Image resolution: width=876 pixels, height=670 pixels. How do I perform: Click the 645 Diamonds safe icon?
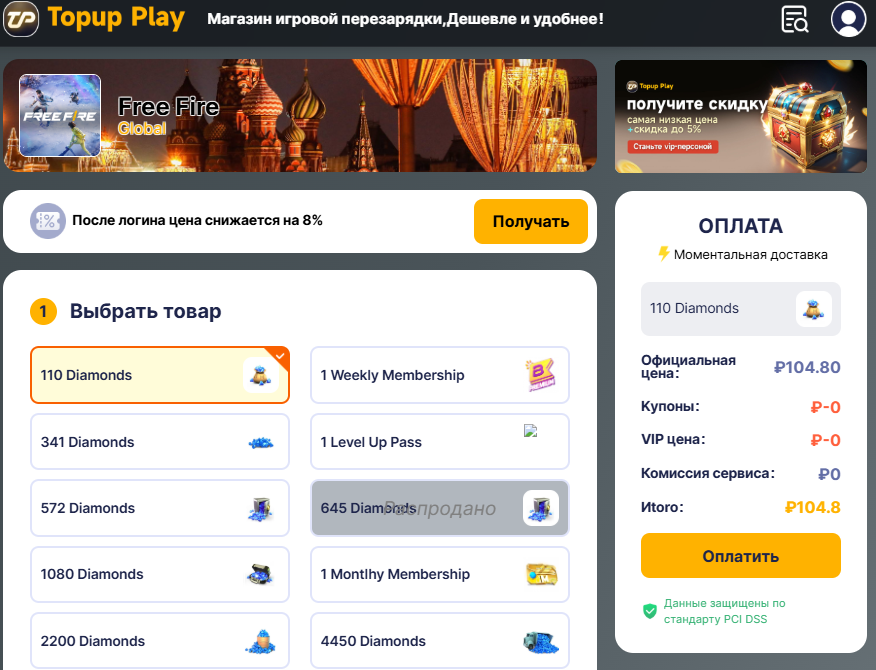(x=541, y=508)
